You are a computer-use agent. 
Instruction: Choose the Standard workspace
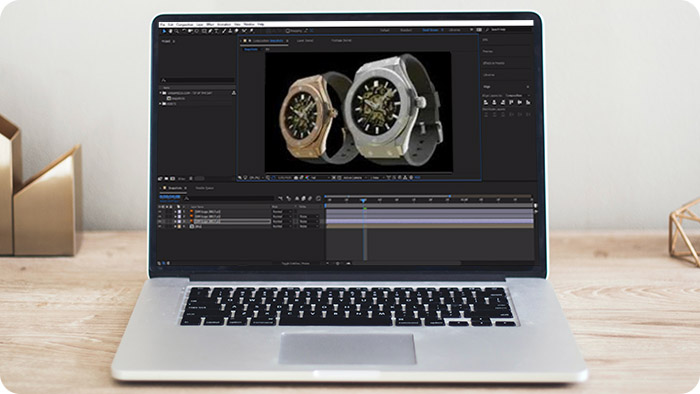click(406, 30)
